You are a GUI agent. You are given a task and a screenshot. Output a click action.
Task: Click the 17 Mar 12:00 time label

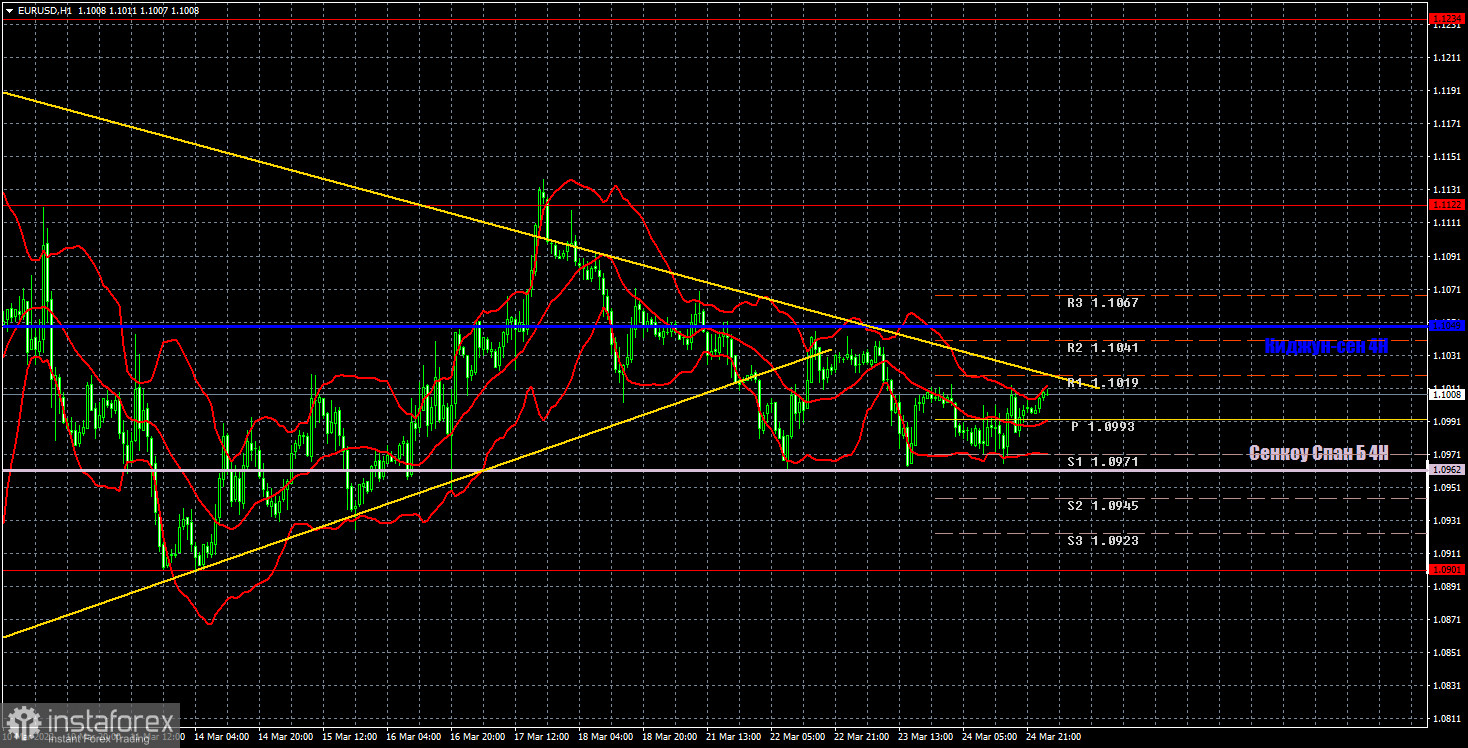[540, 737]
